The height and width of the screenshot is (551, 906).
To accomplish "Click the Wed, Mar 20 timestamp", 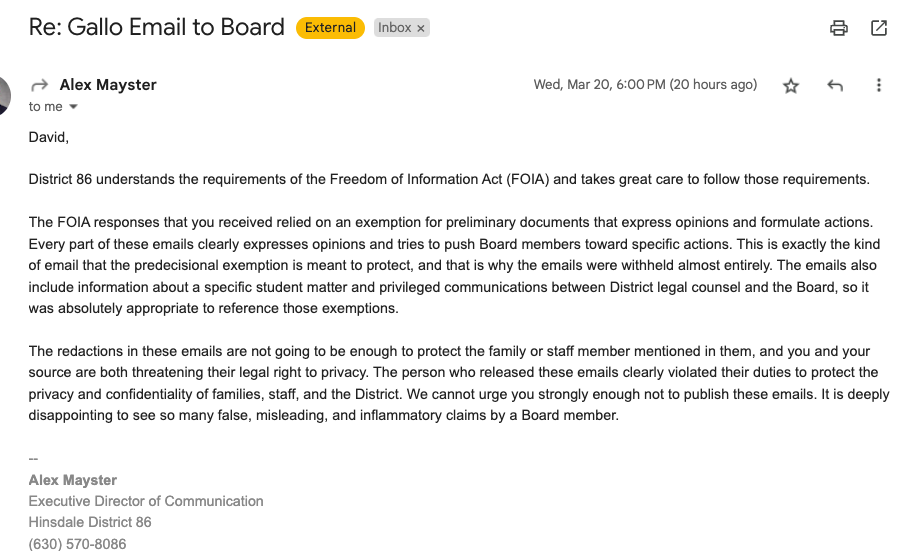I will (x=645, y=85).
